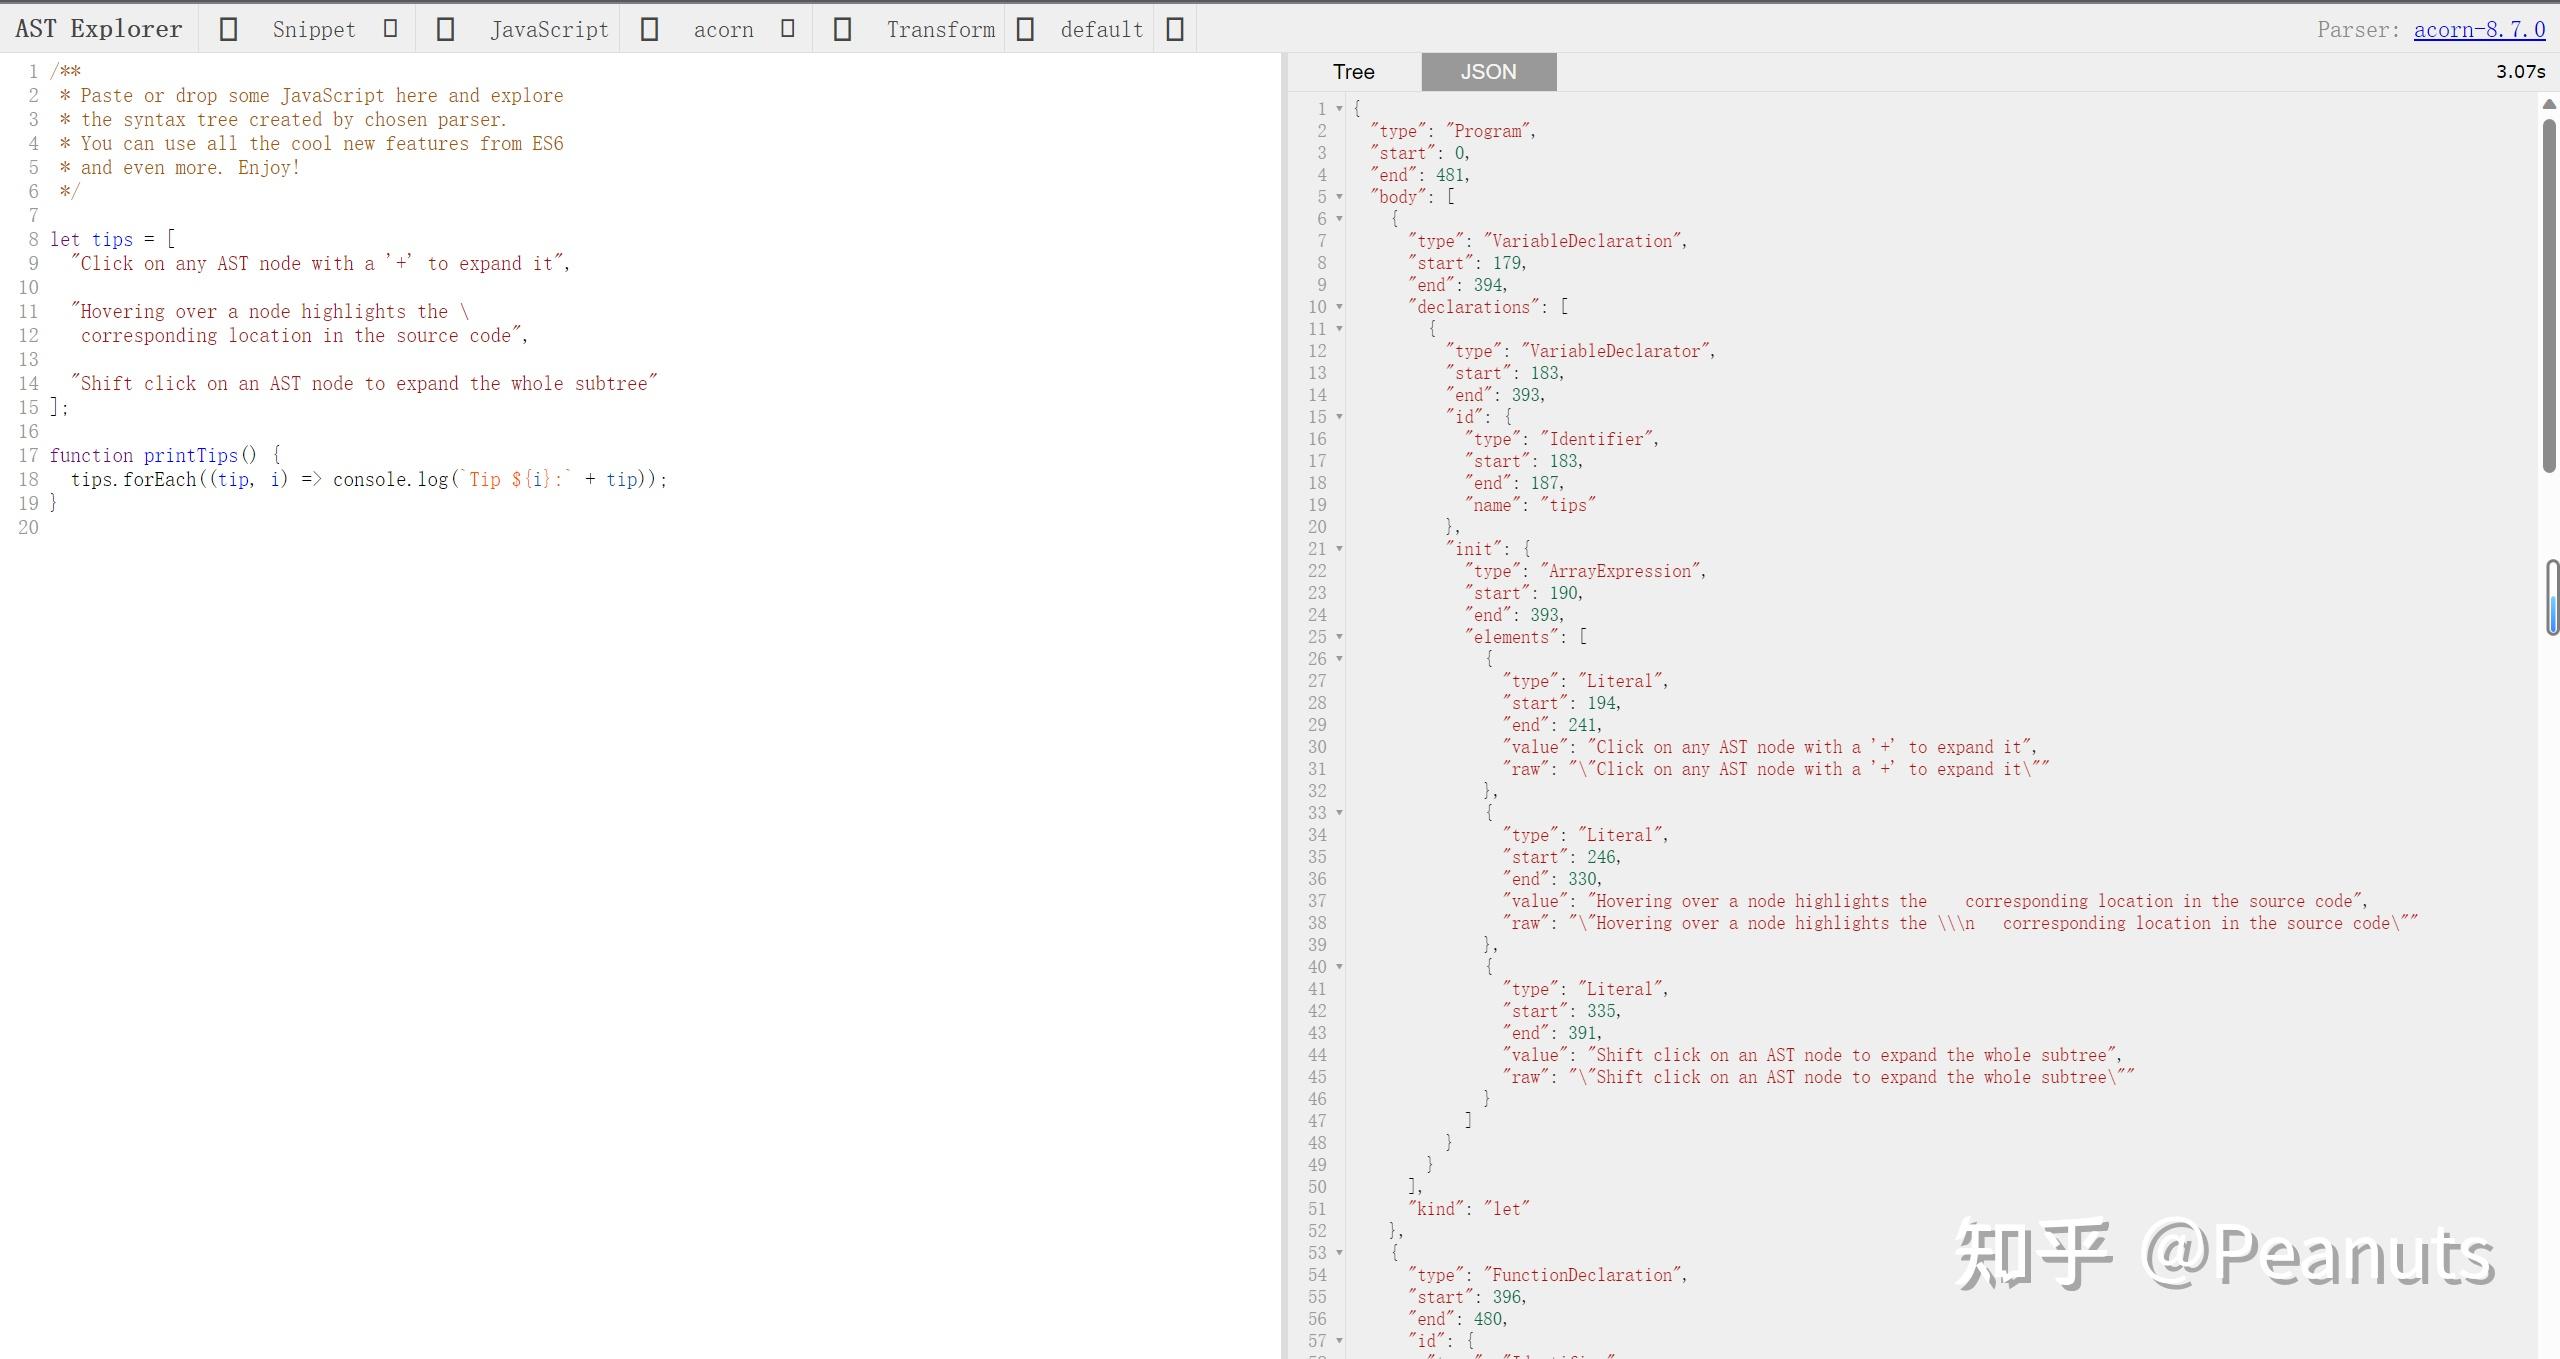Screen dimensions: 2560x1359
Task: Click the last toolbar icon after default
Action: coord(1176,30)
